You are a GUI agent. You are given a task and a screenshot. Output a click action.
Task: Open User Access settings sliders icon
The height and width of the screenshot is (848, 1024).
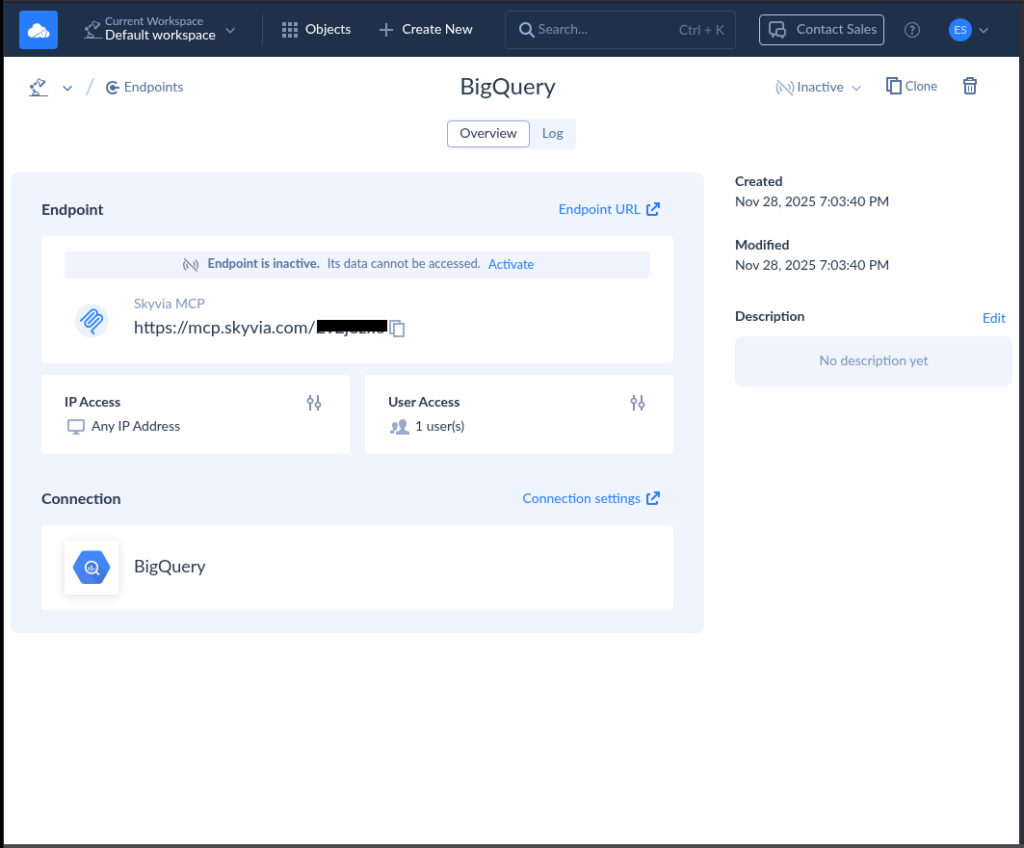pyautogui.click(x=637, y=402)
